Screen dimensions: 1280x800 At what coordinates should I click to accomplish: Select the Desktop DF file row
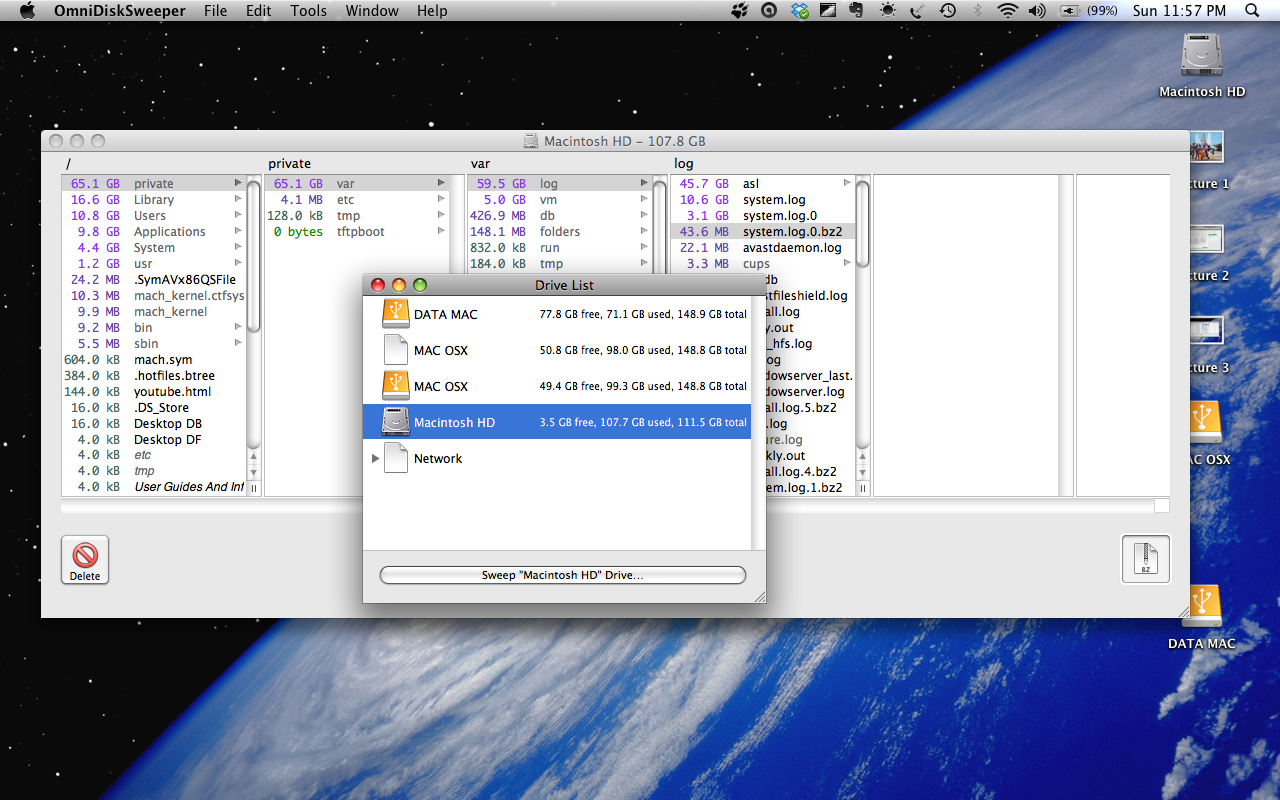tap(154, 439)
